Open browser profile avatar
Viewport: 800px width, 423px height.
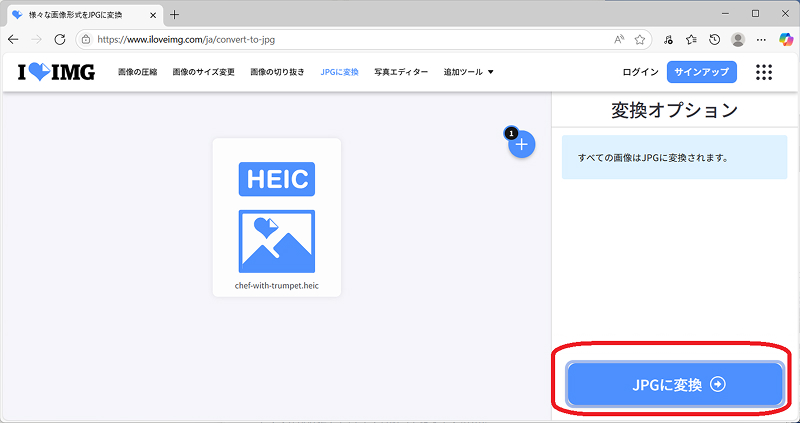coord(738,39)
